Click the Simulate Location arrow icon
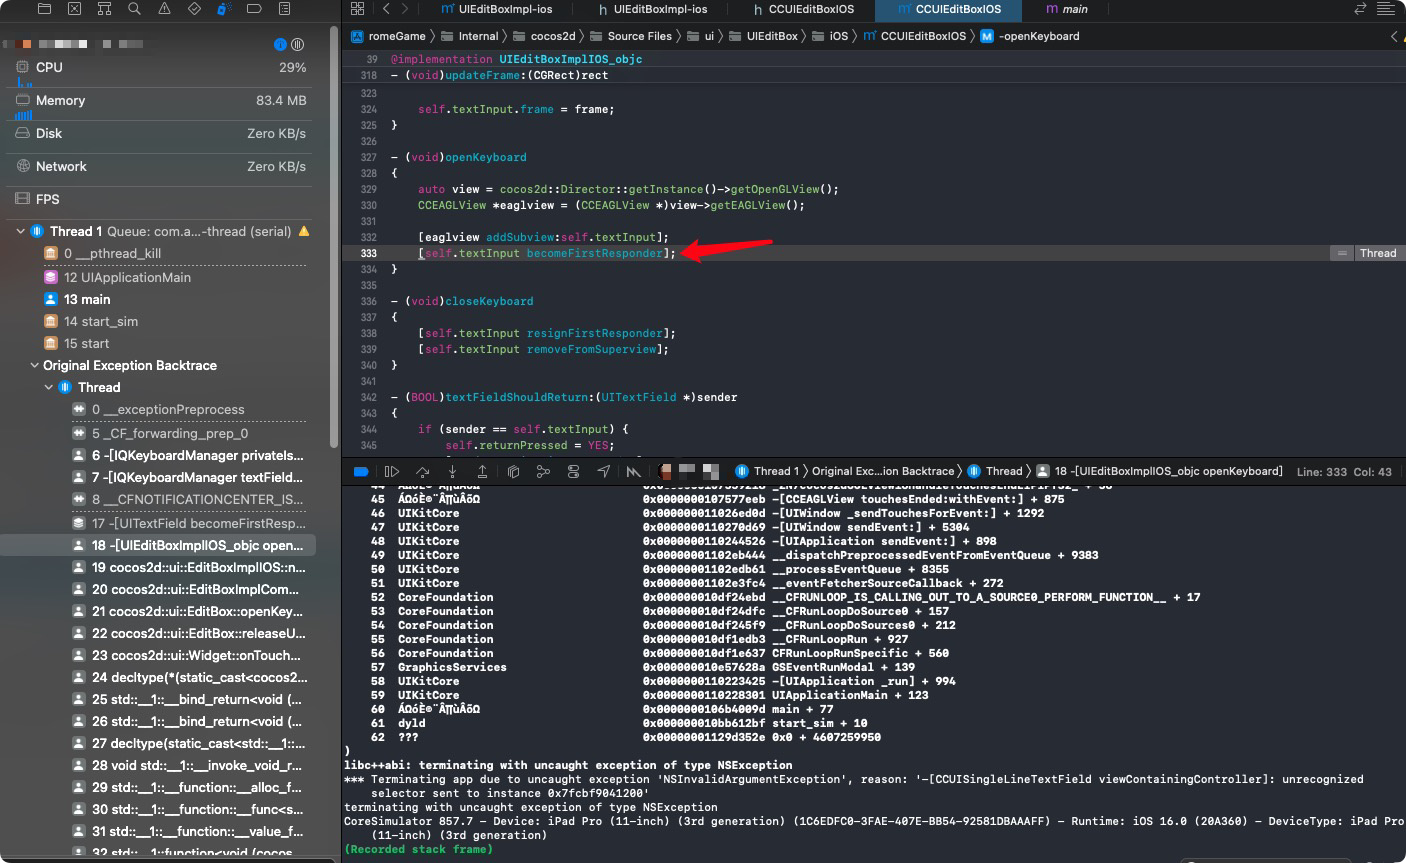The height and width of the screenshot is (863, 1406). tap(603, 471)
